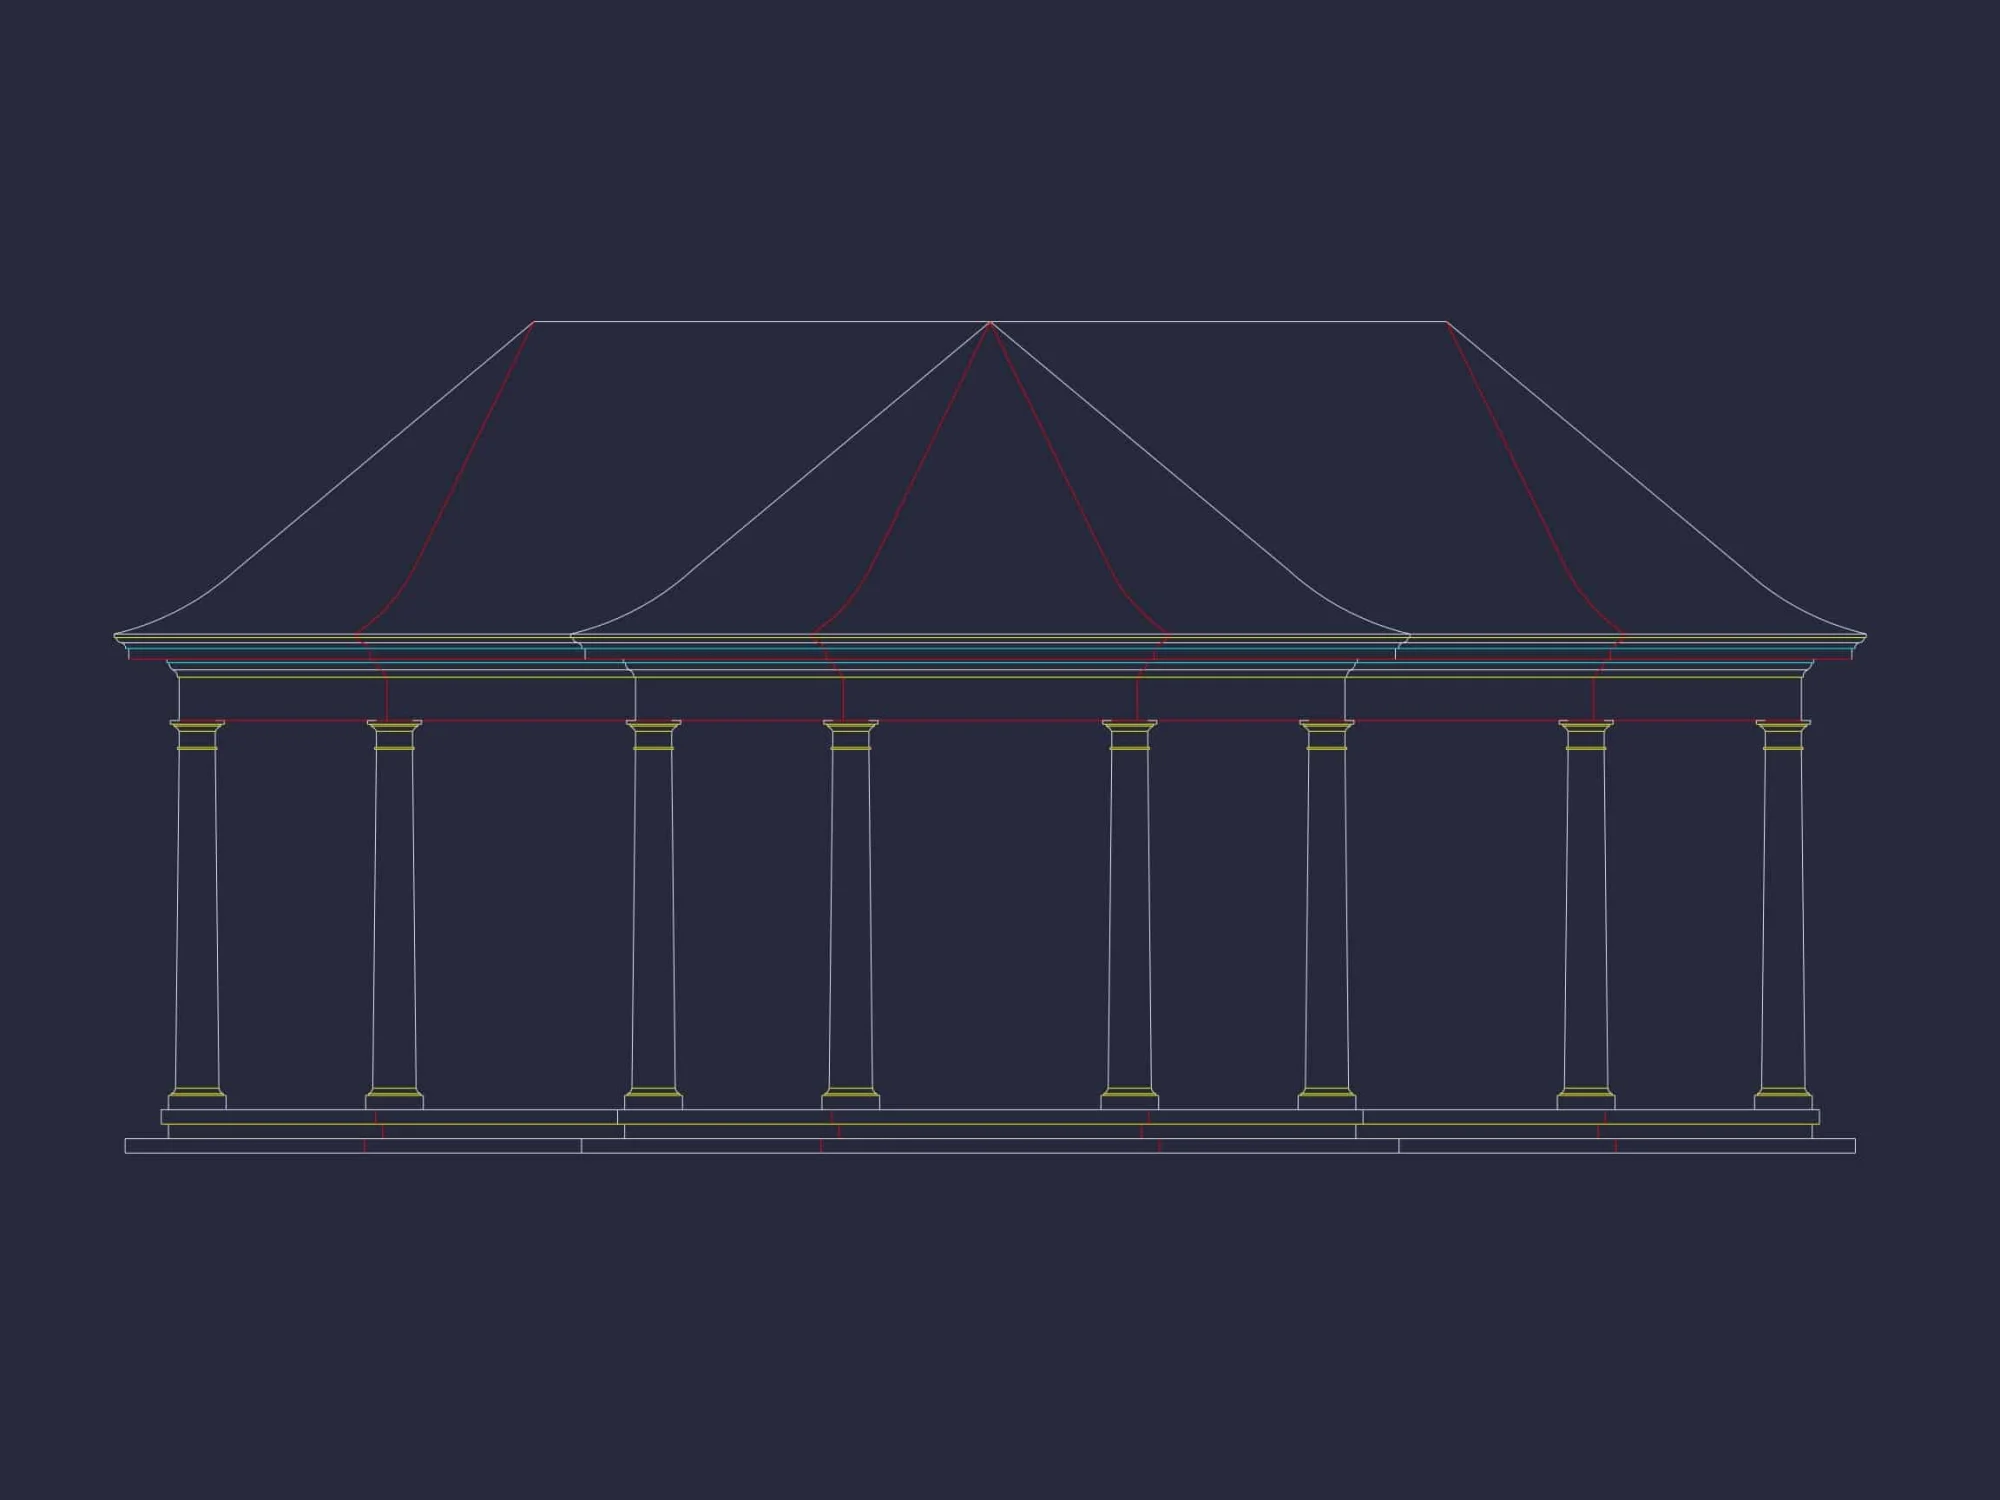Click the central roof apex point

point(989,323)
